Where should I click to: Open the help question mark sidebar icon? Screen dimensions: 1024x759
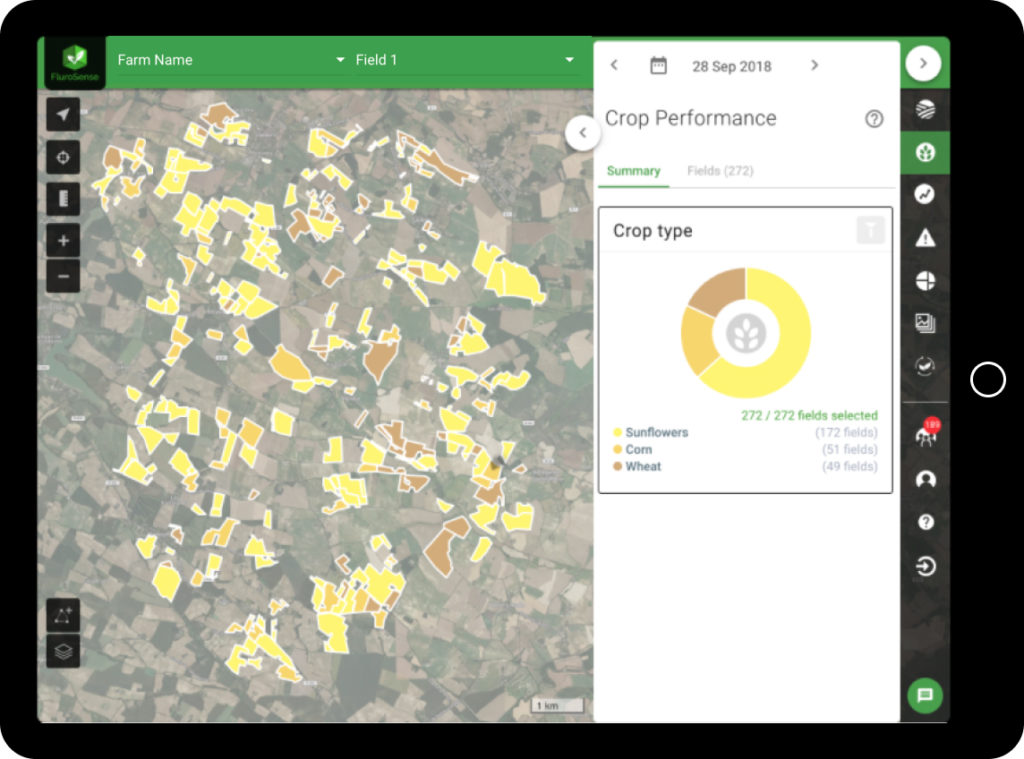tap(925, 522)
